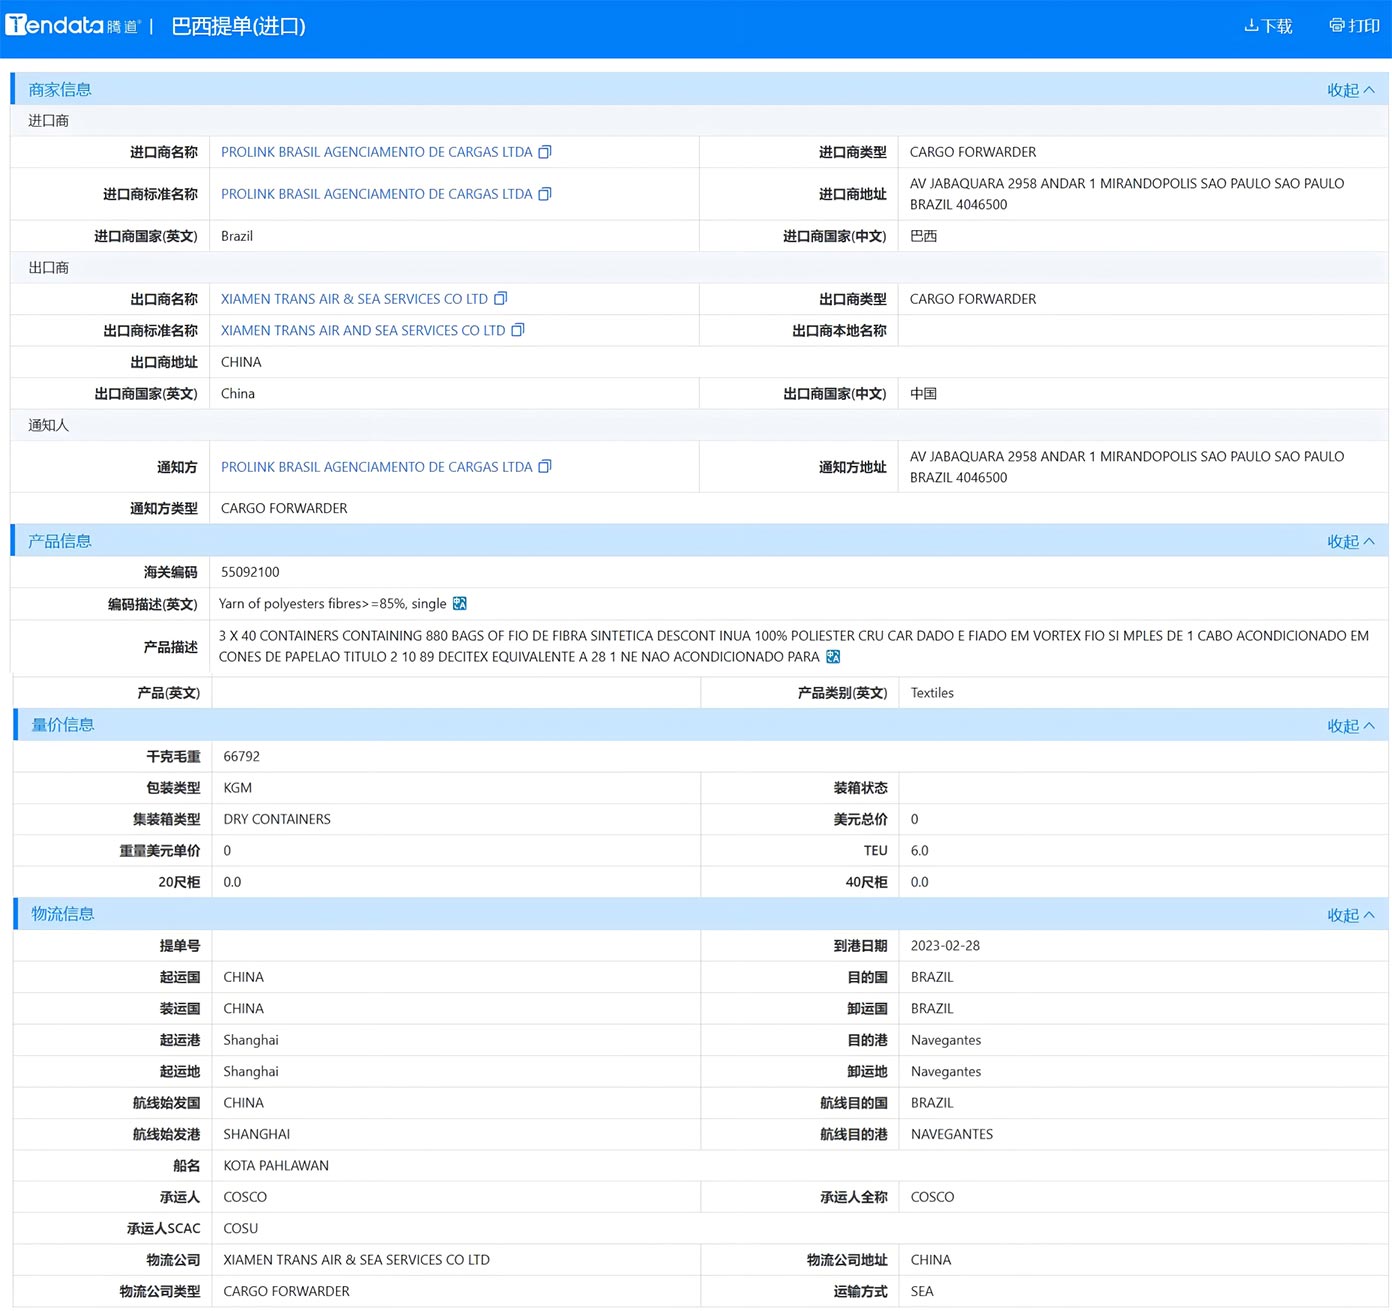Translate icon at end of 产品描述 text
Viewport: 1392px width, 1311px height.
point(833,656)
